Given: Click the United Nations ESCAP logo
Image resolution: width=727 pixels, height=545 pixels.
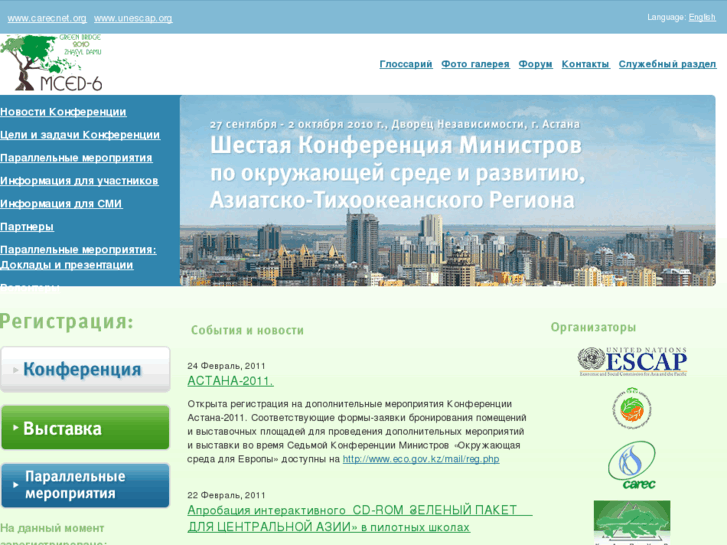Looking at the screenshot, I should [x=632, y=361].
